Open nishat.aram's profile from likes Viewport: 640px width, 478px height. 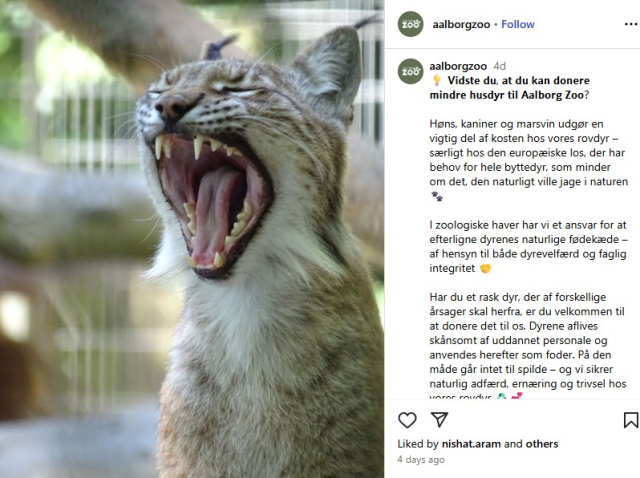[471, 444]
